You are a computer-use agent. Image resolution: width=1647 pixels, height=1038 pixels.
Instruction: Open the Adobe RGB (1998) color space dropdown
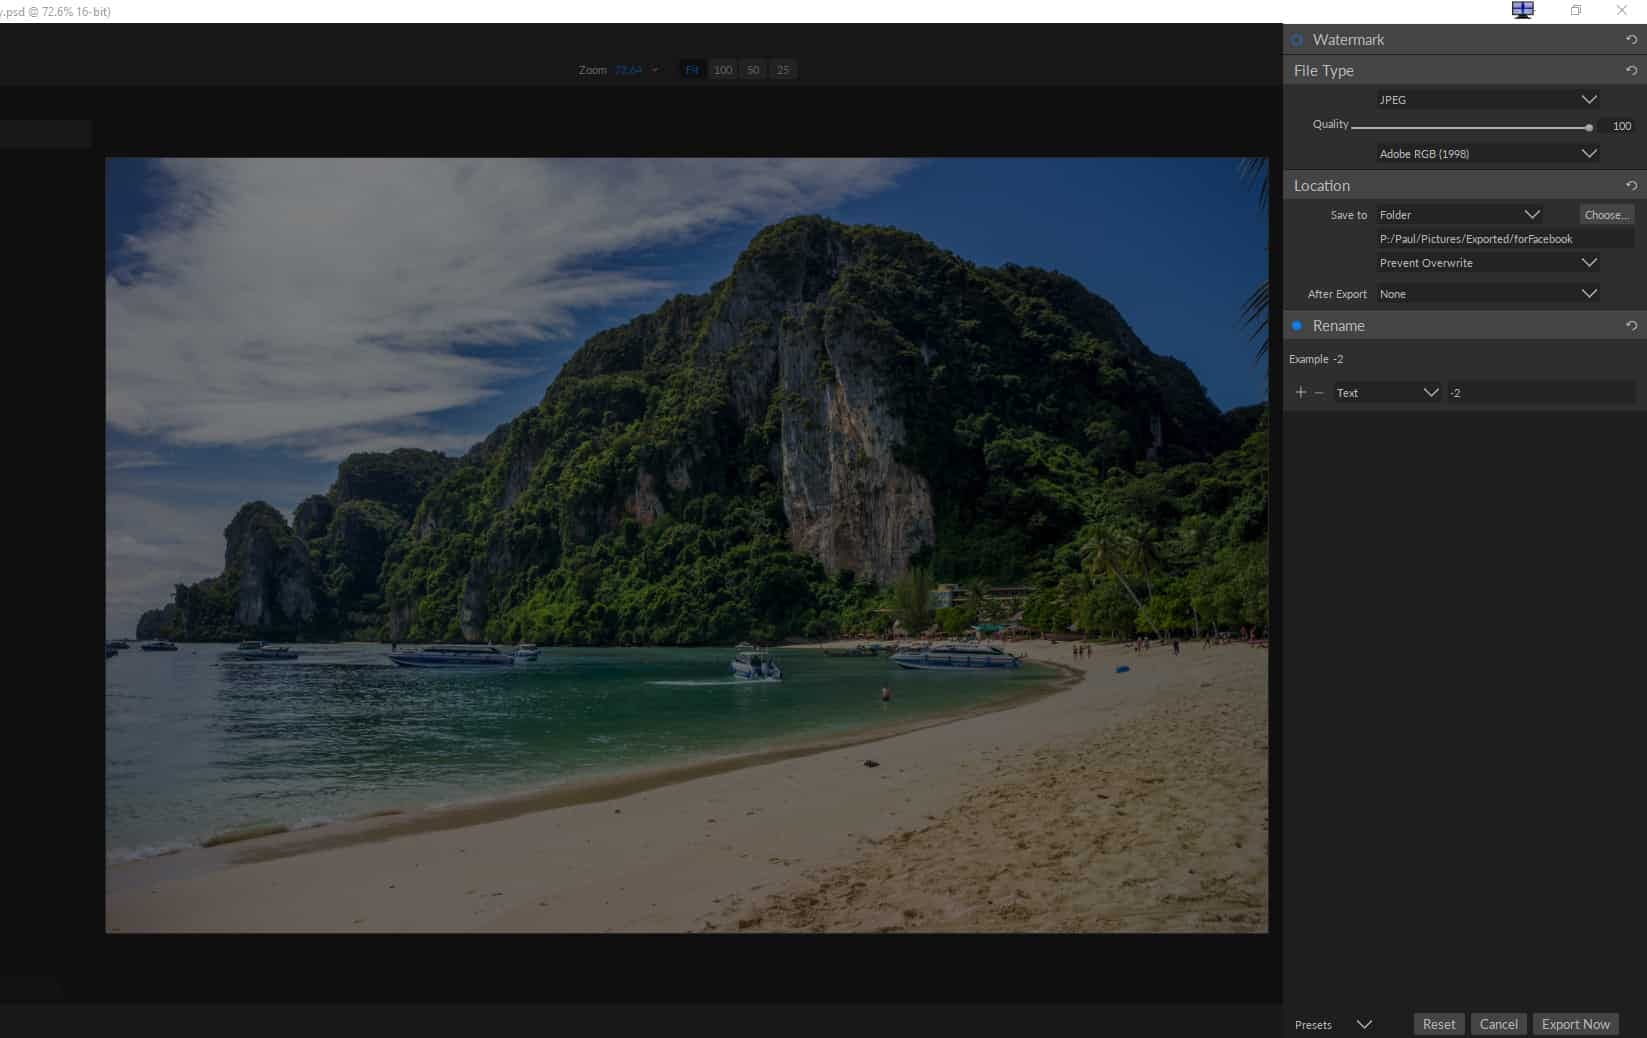(x=1488, y=154)
